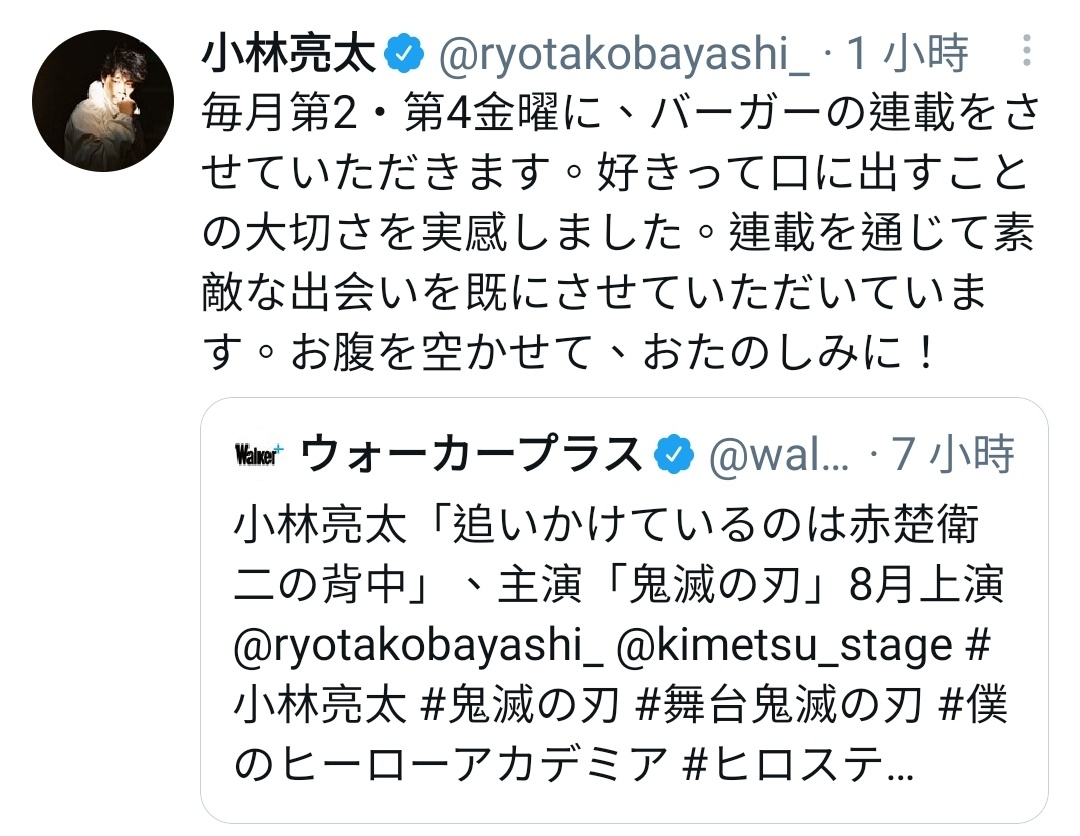This screenshot has width=1080, height=836.
Task: Open the @ryotakobayashi_ handle in tweet header
Action: pos(624,54)
